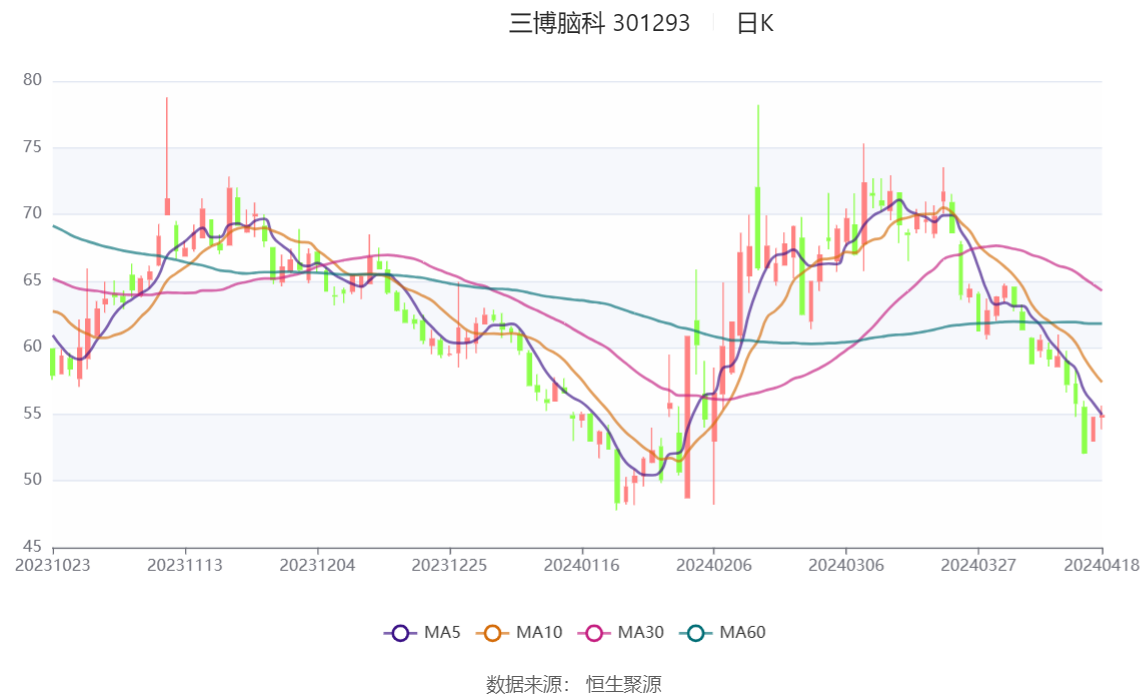Viewport: 1148px width, 699px height.
Task: Toggle the MA10 orange legend marker
Action: click(492, 633)
